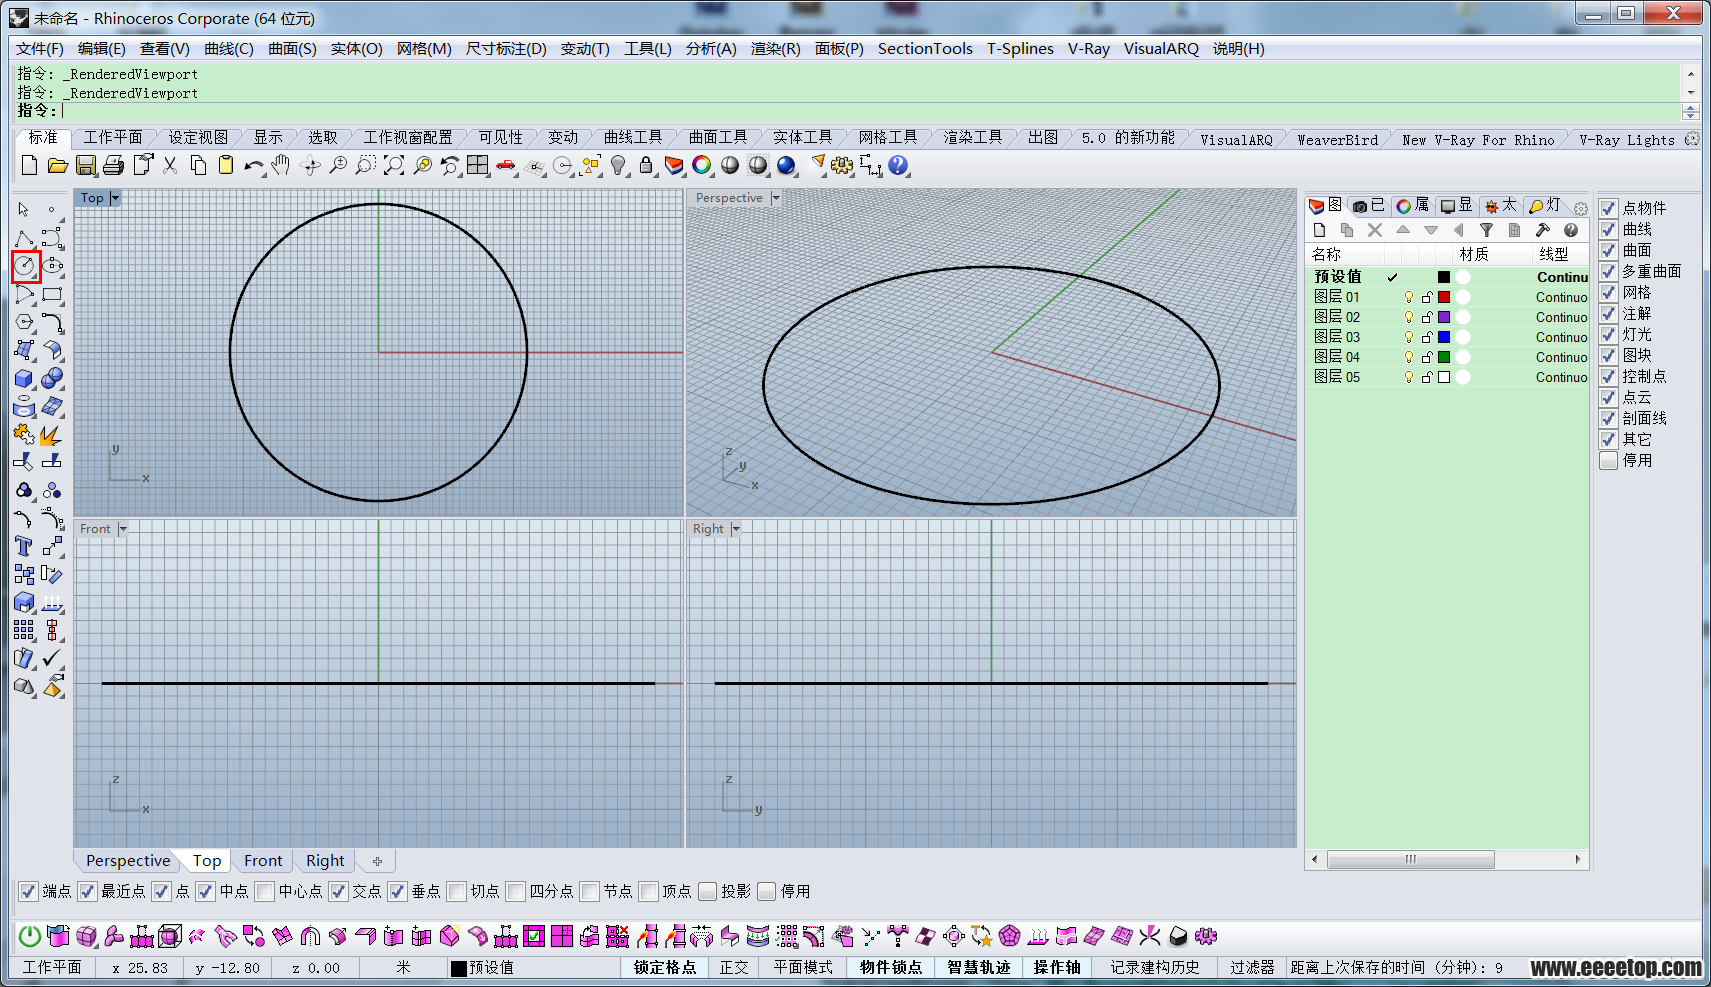Select the 图层 05 layer row
The image size is (1711, 987).
[1448, 377]
